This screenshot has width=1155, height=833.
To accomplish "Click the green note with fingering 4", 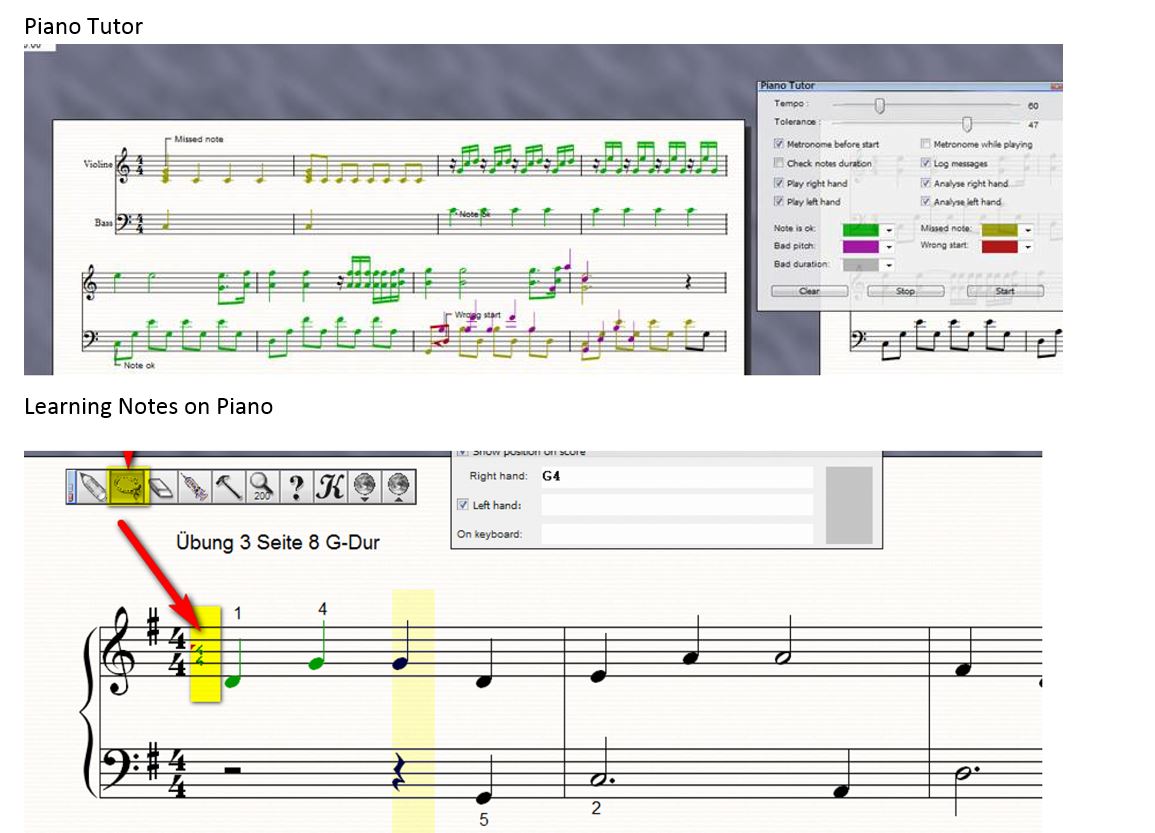I will (317, 663).
